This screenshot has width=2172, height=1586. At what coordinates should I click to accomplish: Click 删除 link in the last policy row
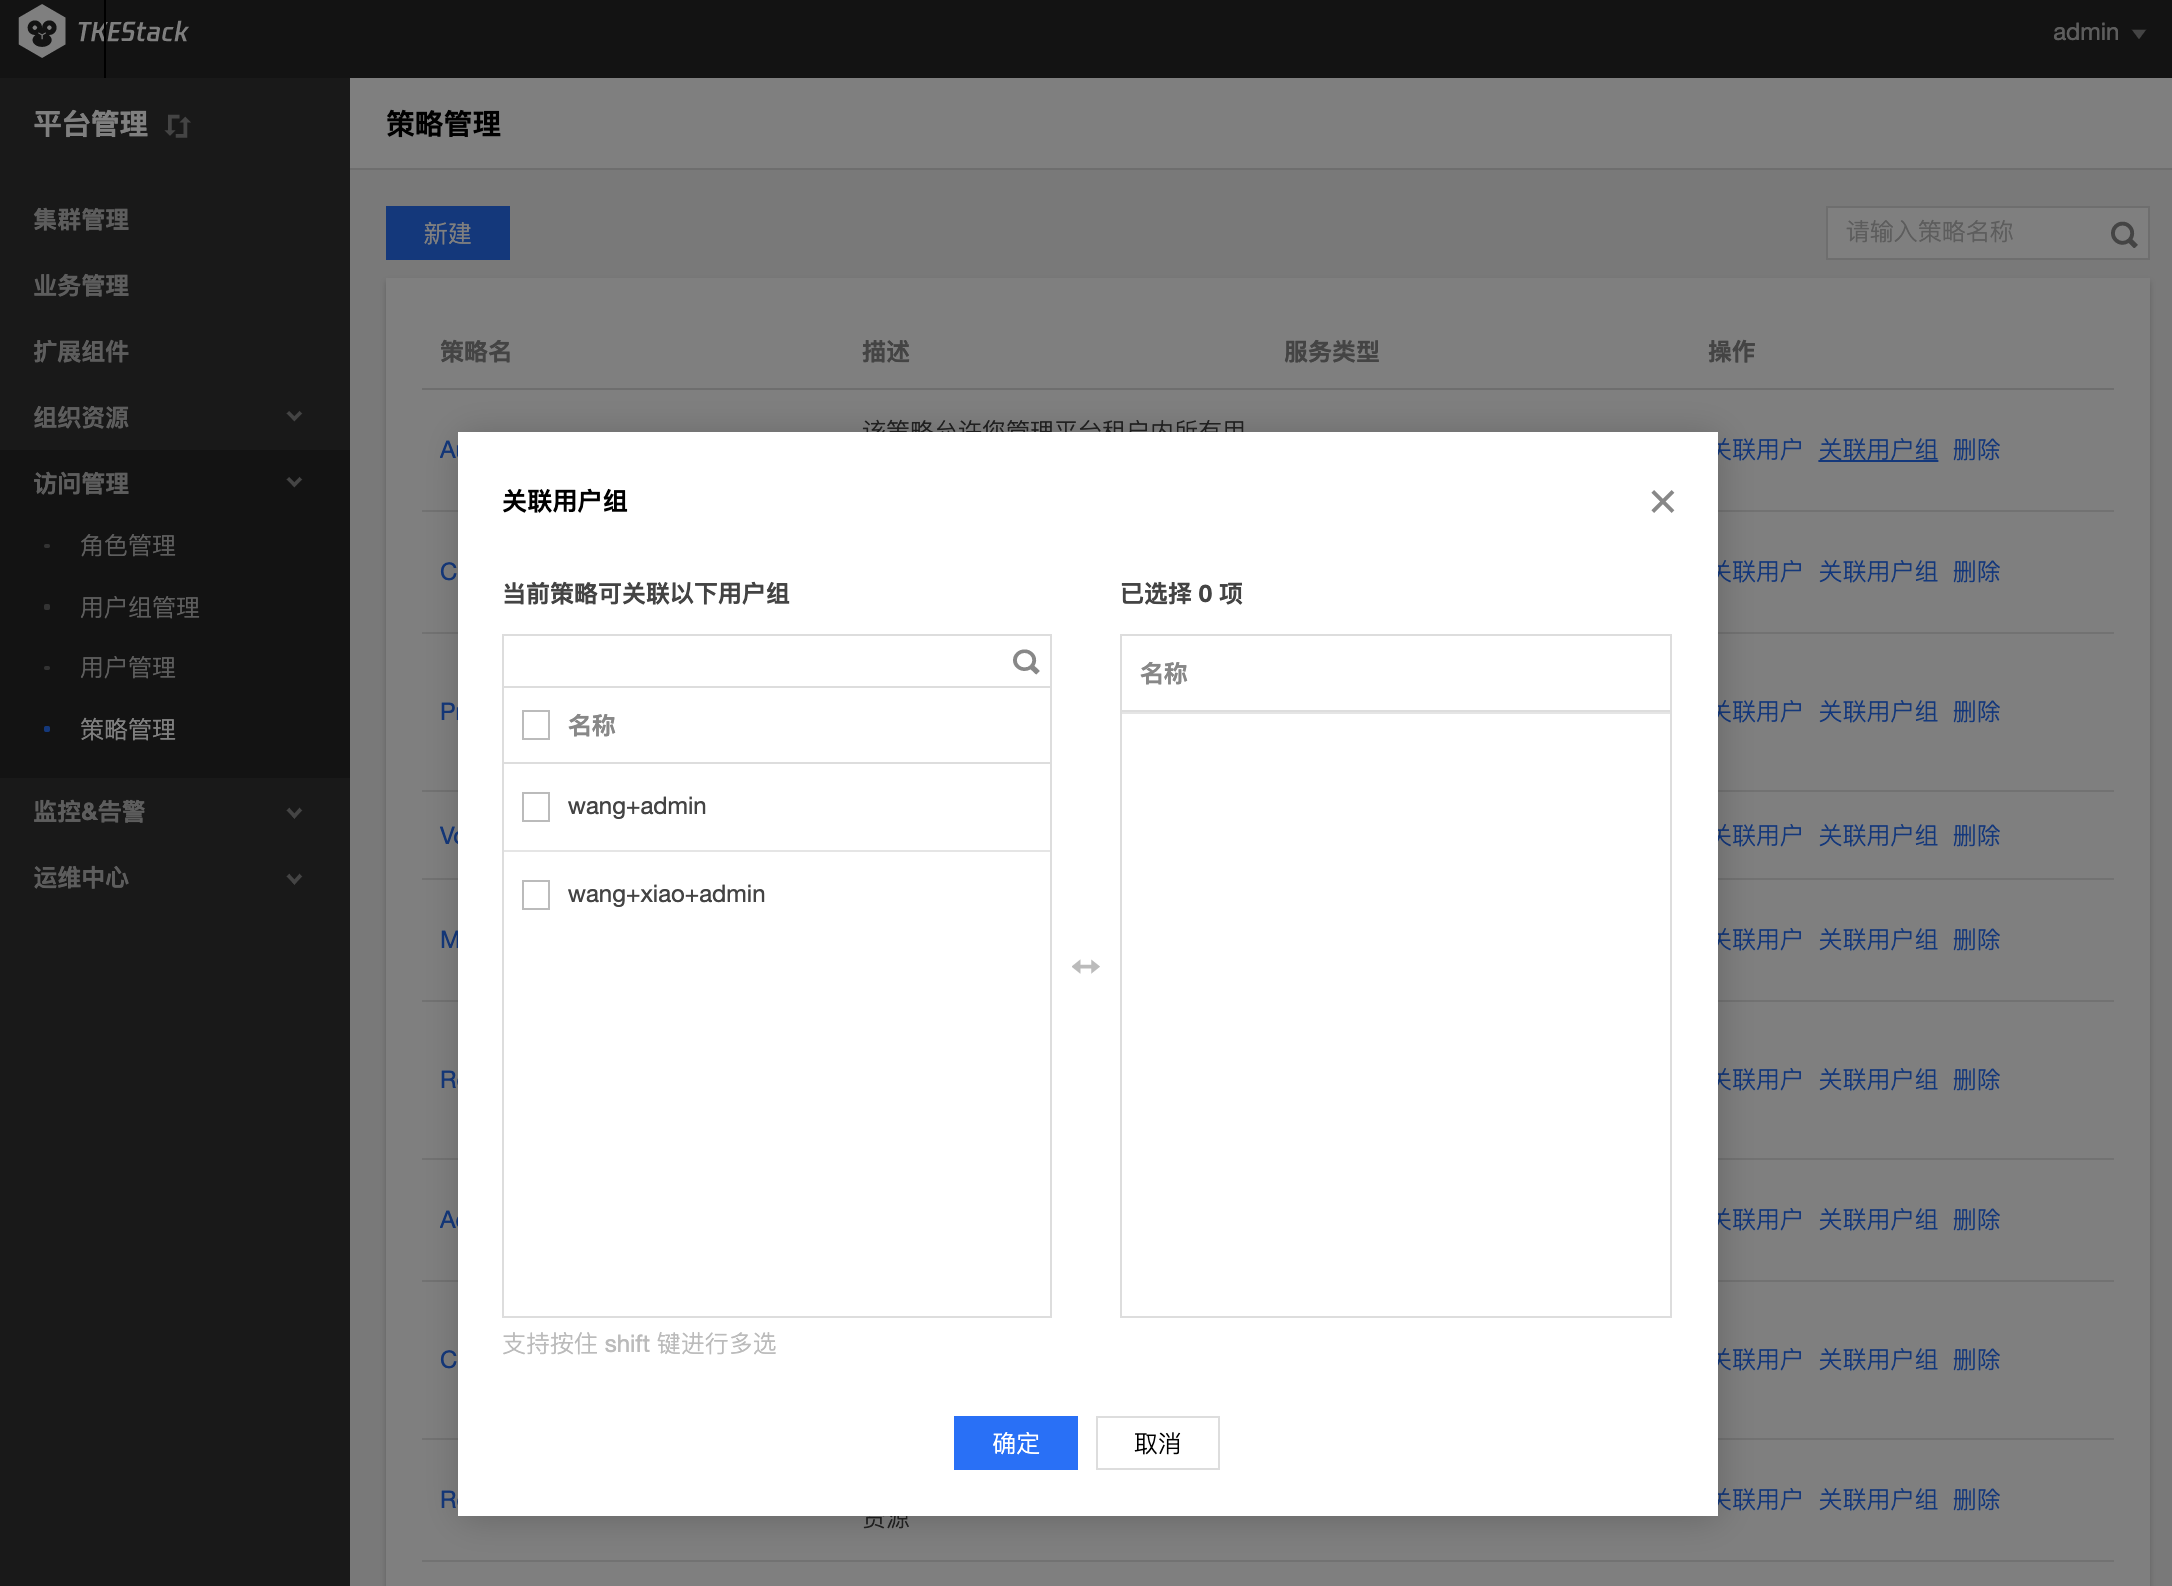point(1977,1499)
